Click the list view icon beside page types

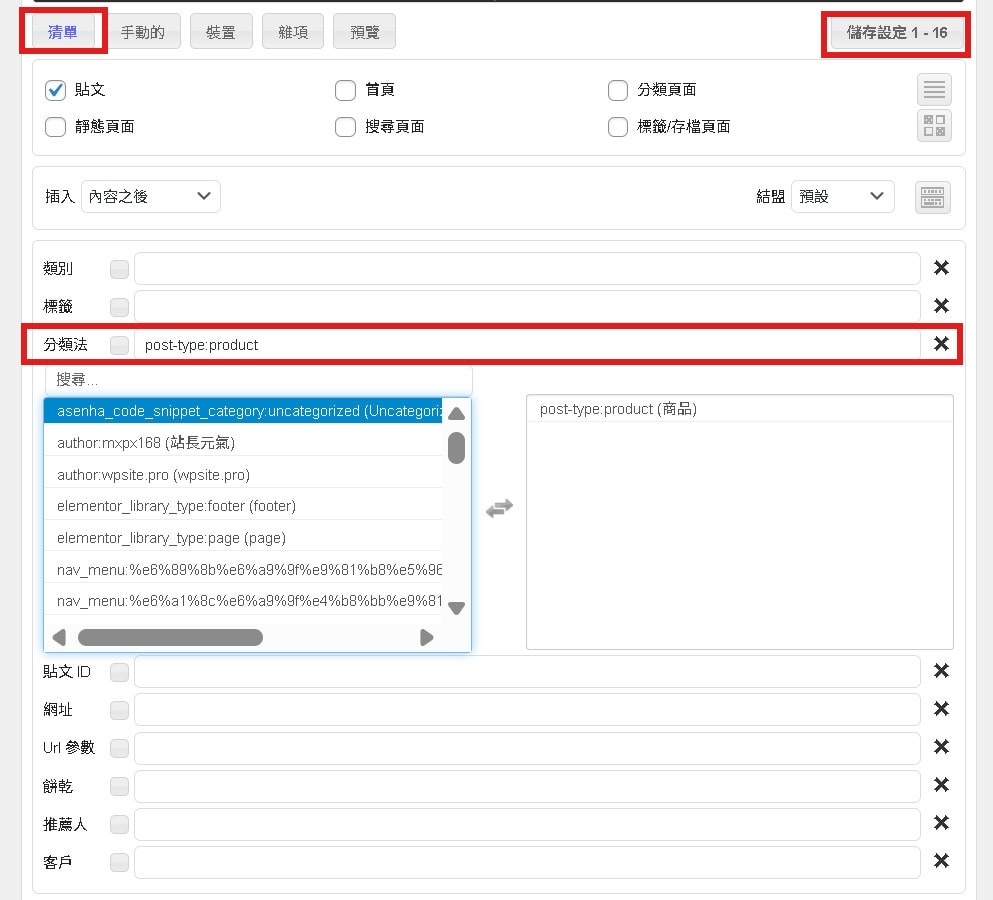(934, 90)
